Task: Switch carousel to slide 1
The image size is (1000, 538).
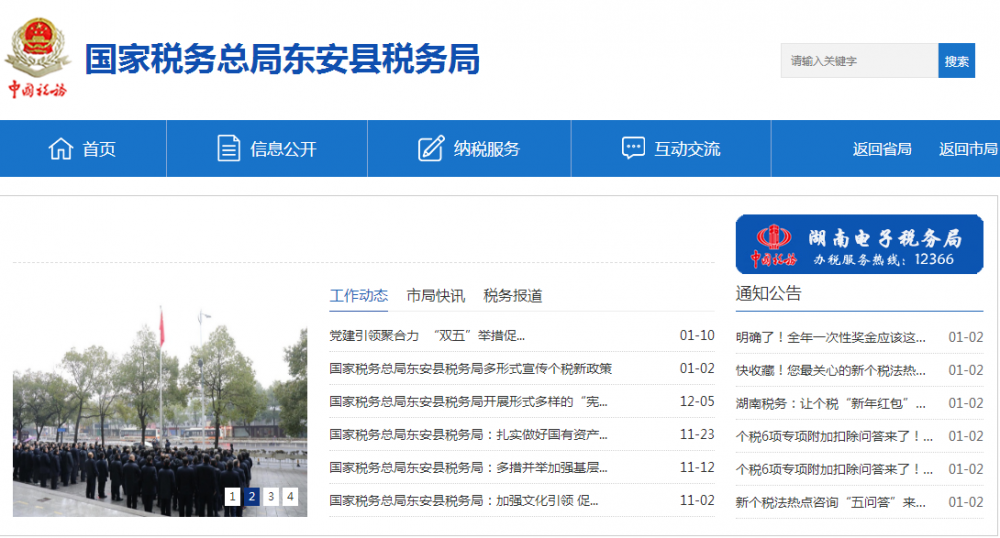Action: pyautogui.click(x=233, y=496)
